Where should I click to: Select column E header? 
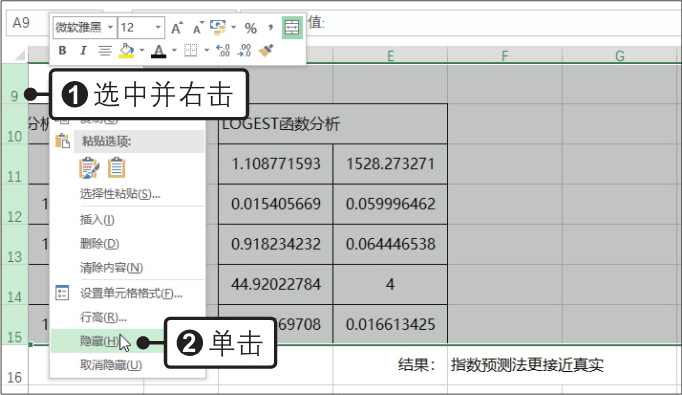click(390, 56)
